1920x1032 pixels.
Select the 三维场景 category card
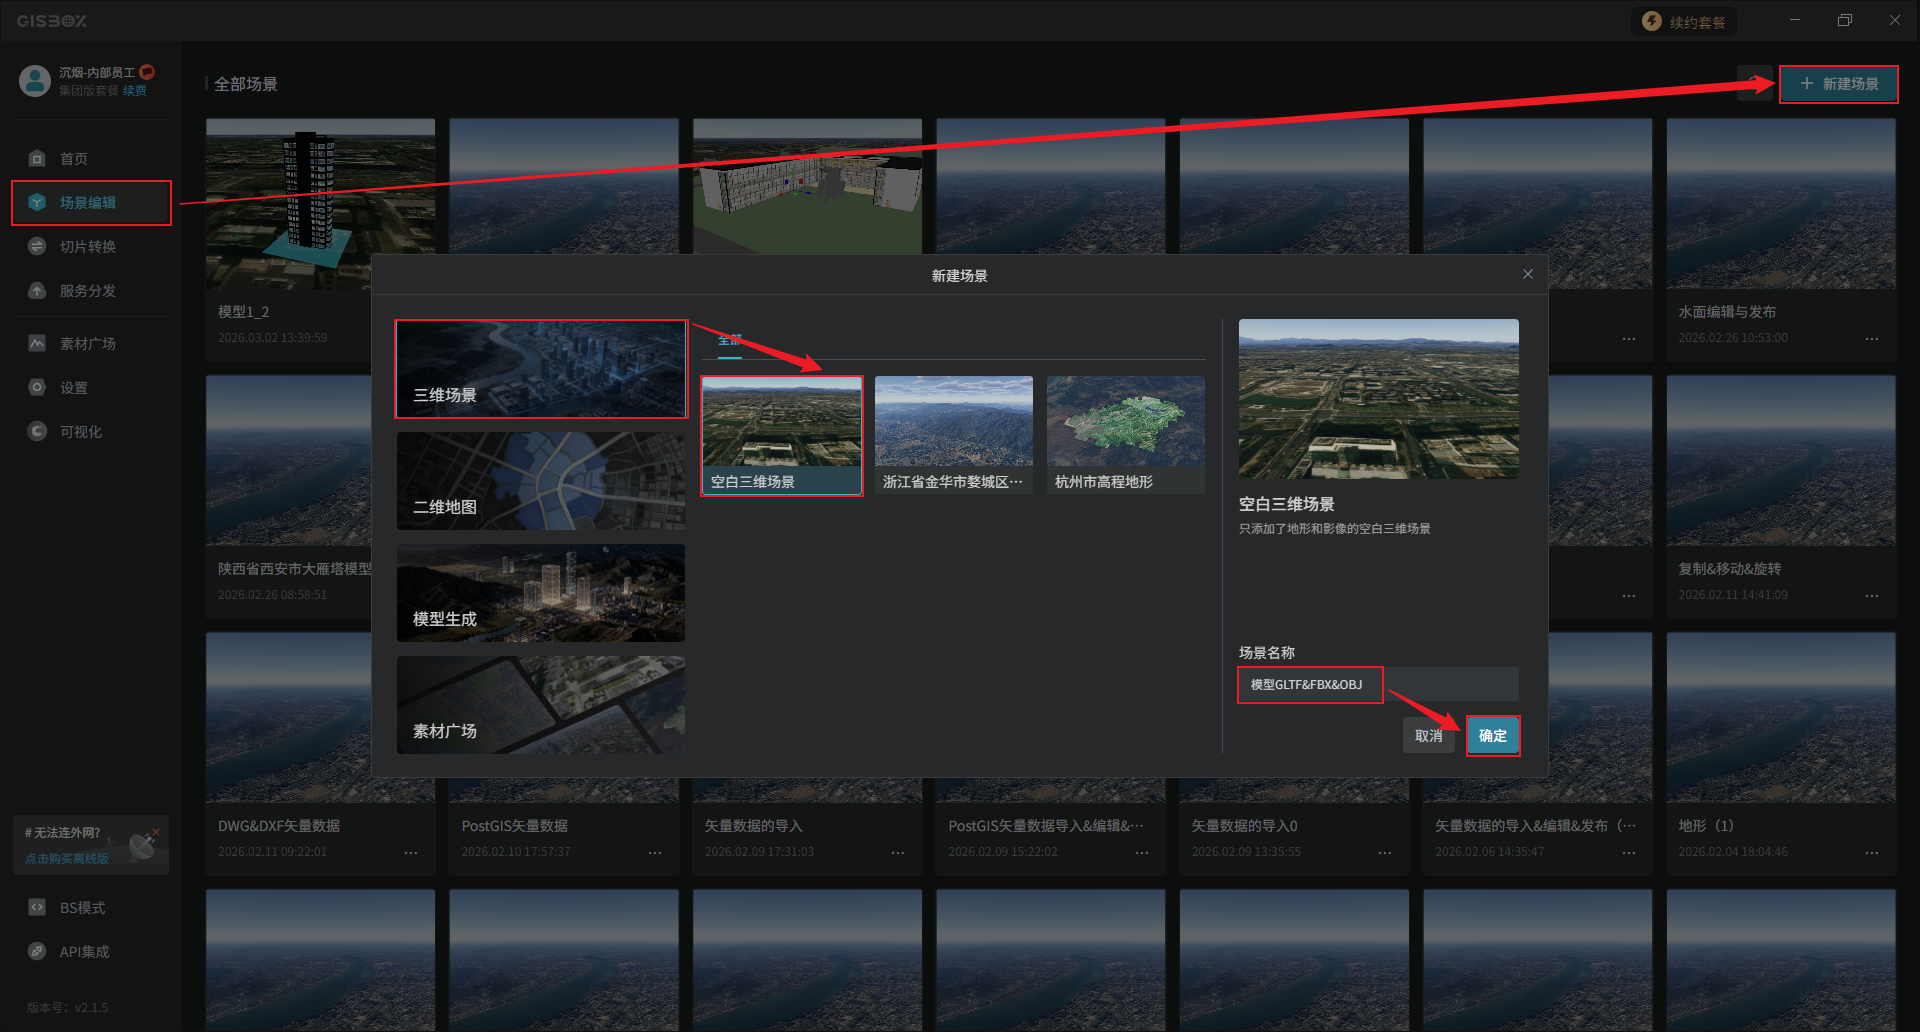point(541,369)
